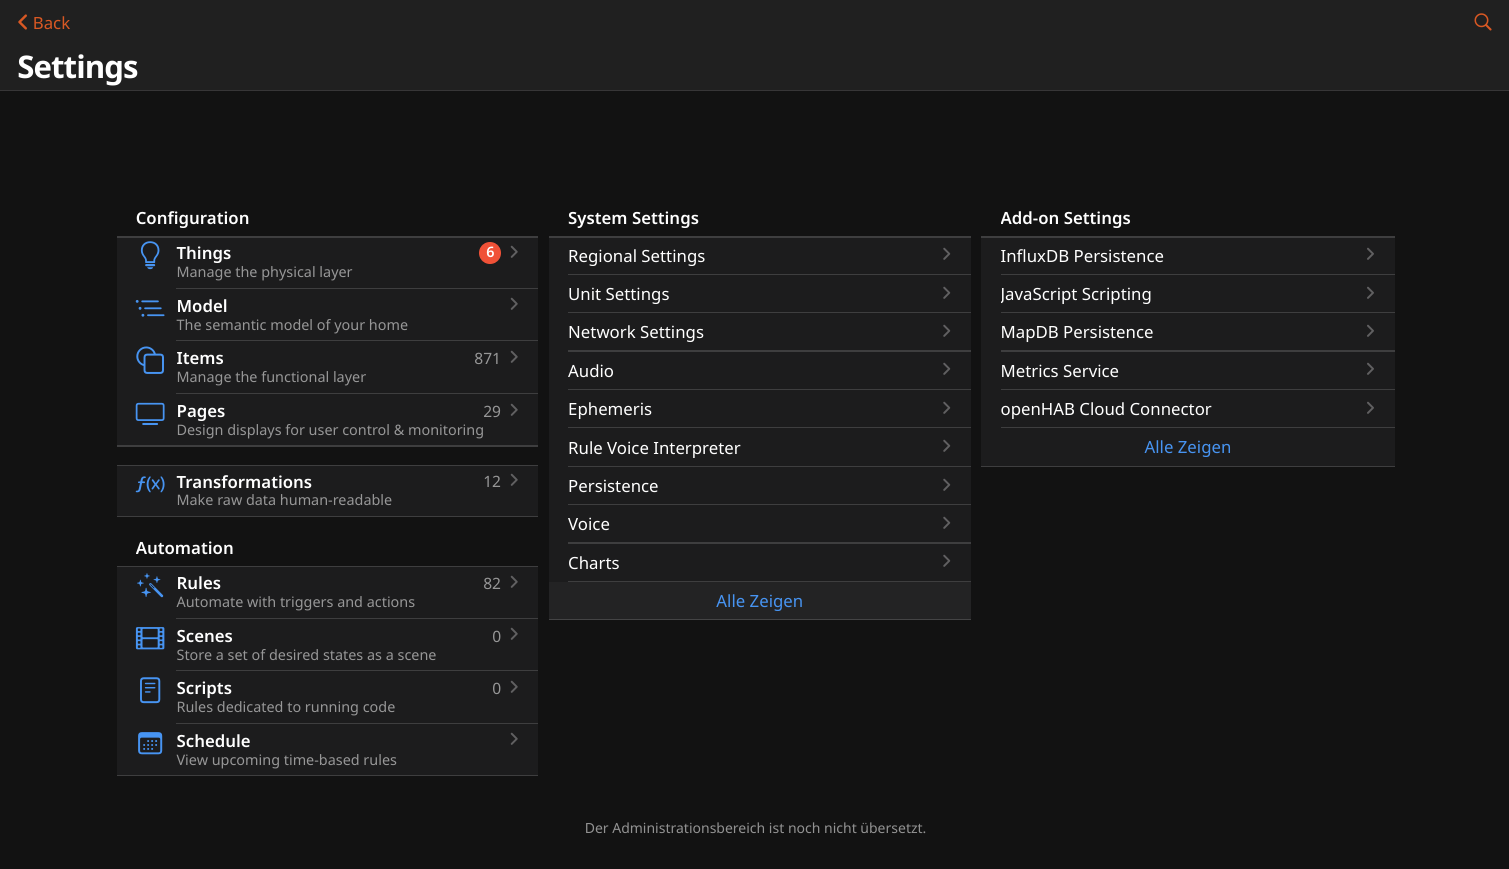Open the Rule Voice Interpreter entry

tap(654, 448)
